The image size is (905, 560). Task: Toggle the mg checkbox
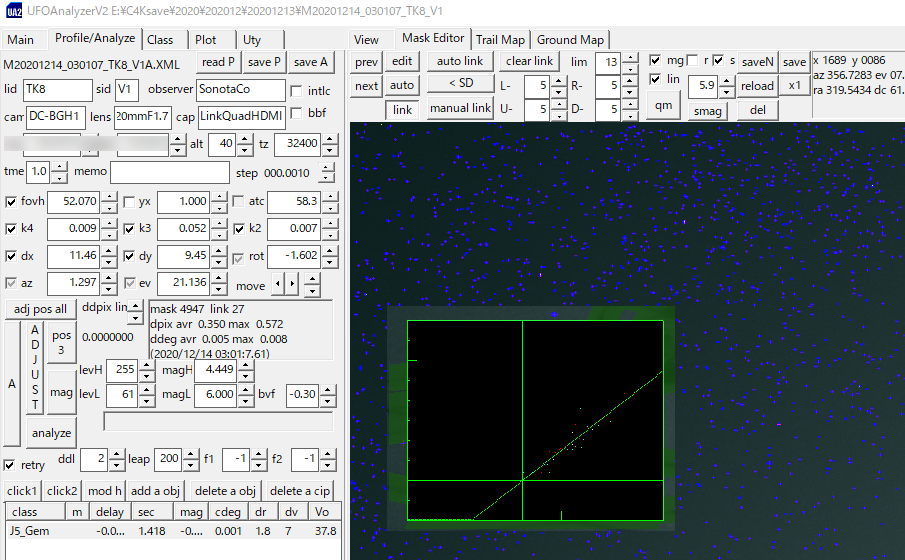[656, 60]
